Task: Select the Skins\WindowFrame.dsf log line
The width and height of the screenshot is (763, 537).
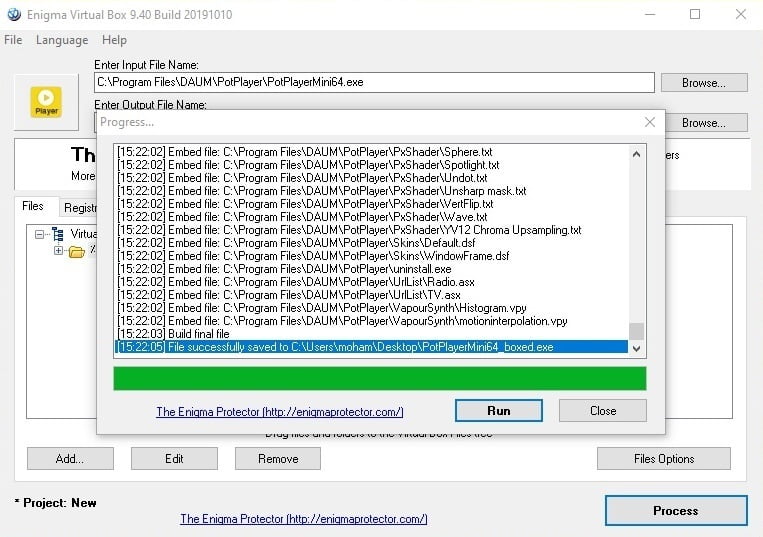Action: 371,256
